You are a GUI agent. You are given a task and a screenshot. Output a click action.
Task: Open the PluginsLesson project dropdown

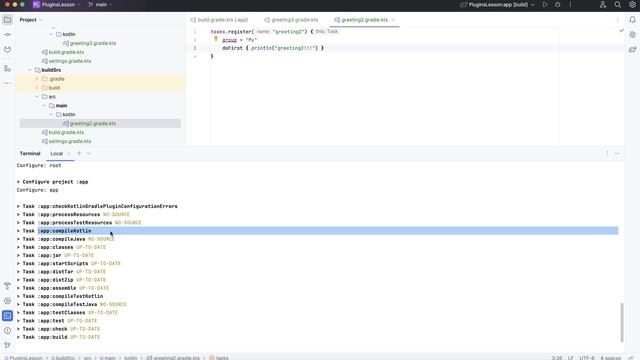click(57, 4)
